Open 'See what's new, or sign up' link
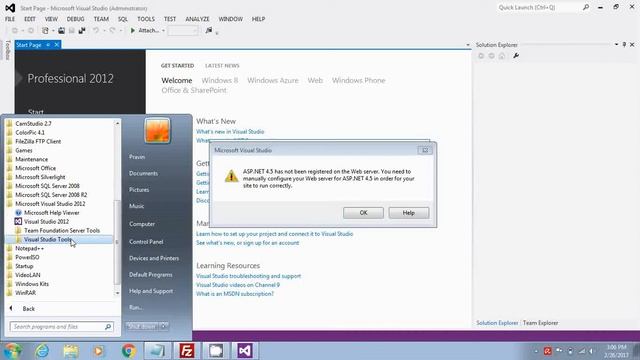Viewport: 640px width, 360px height. [x=247, y=243]
